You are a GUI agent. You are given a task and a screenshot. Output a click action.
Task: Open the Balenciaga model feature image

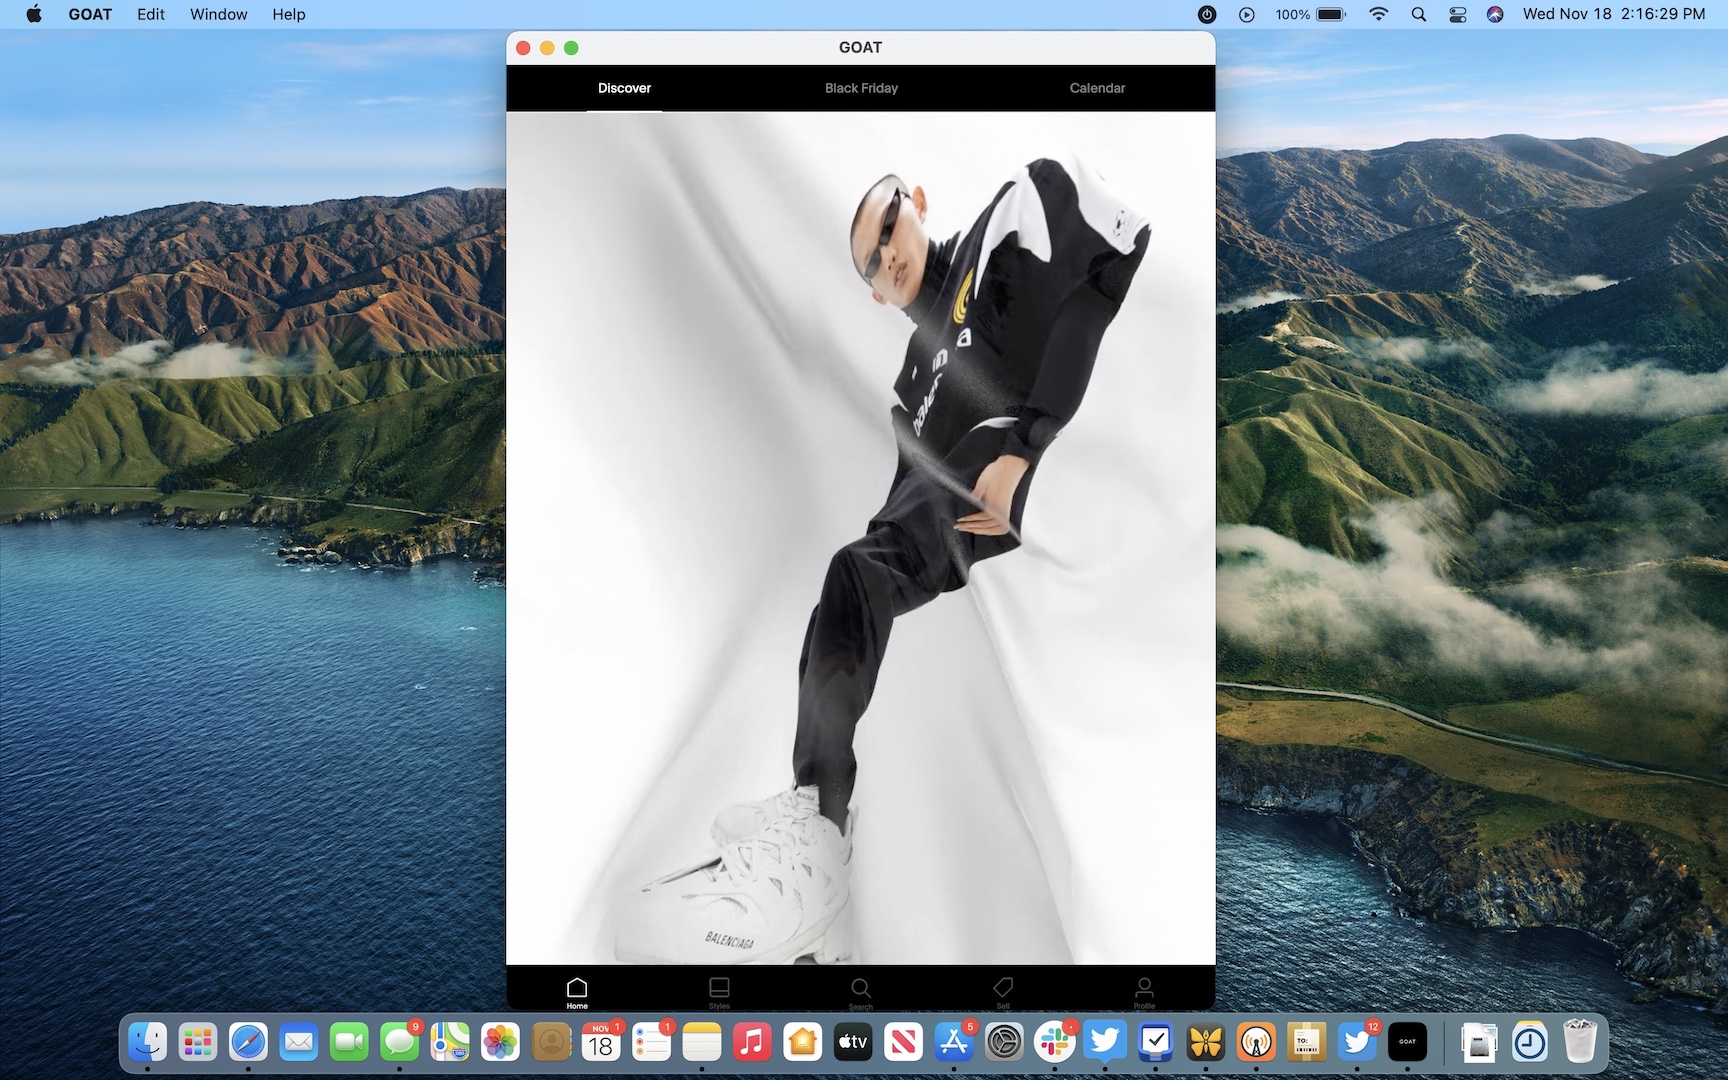[x=861, y=538]
